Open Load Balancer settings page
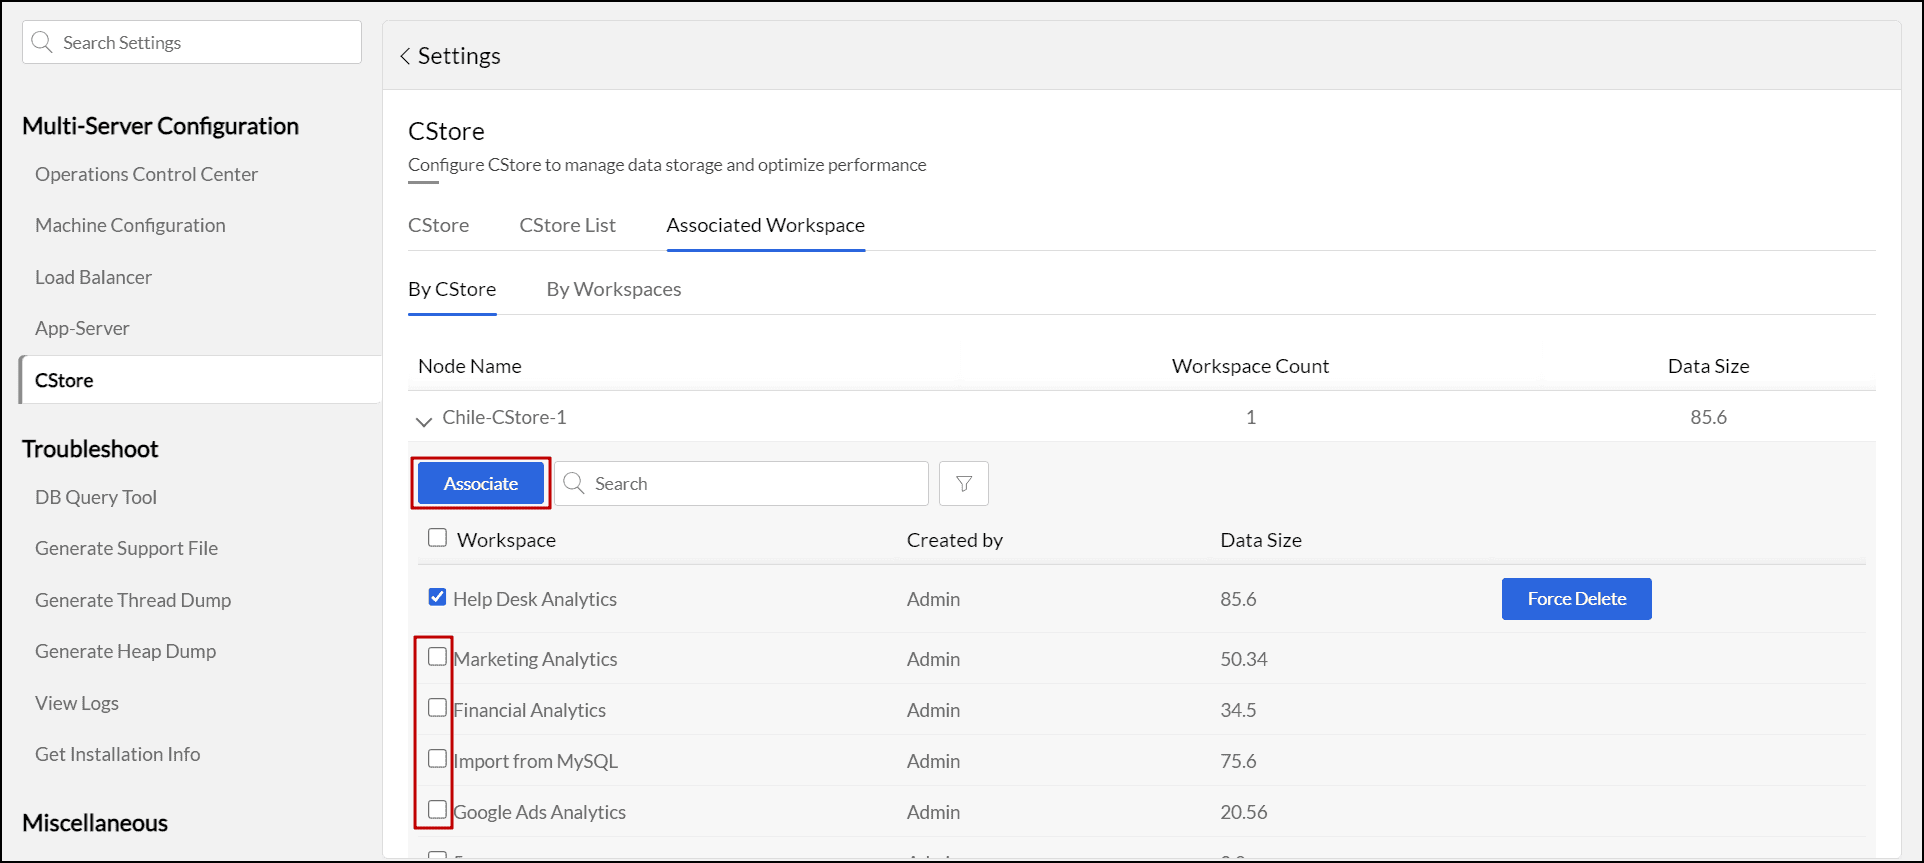 93,277
